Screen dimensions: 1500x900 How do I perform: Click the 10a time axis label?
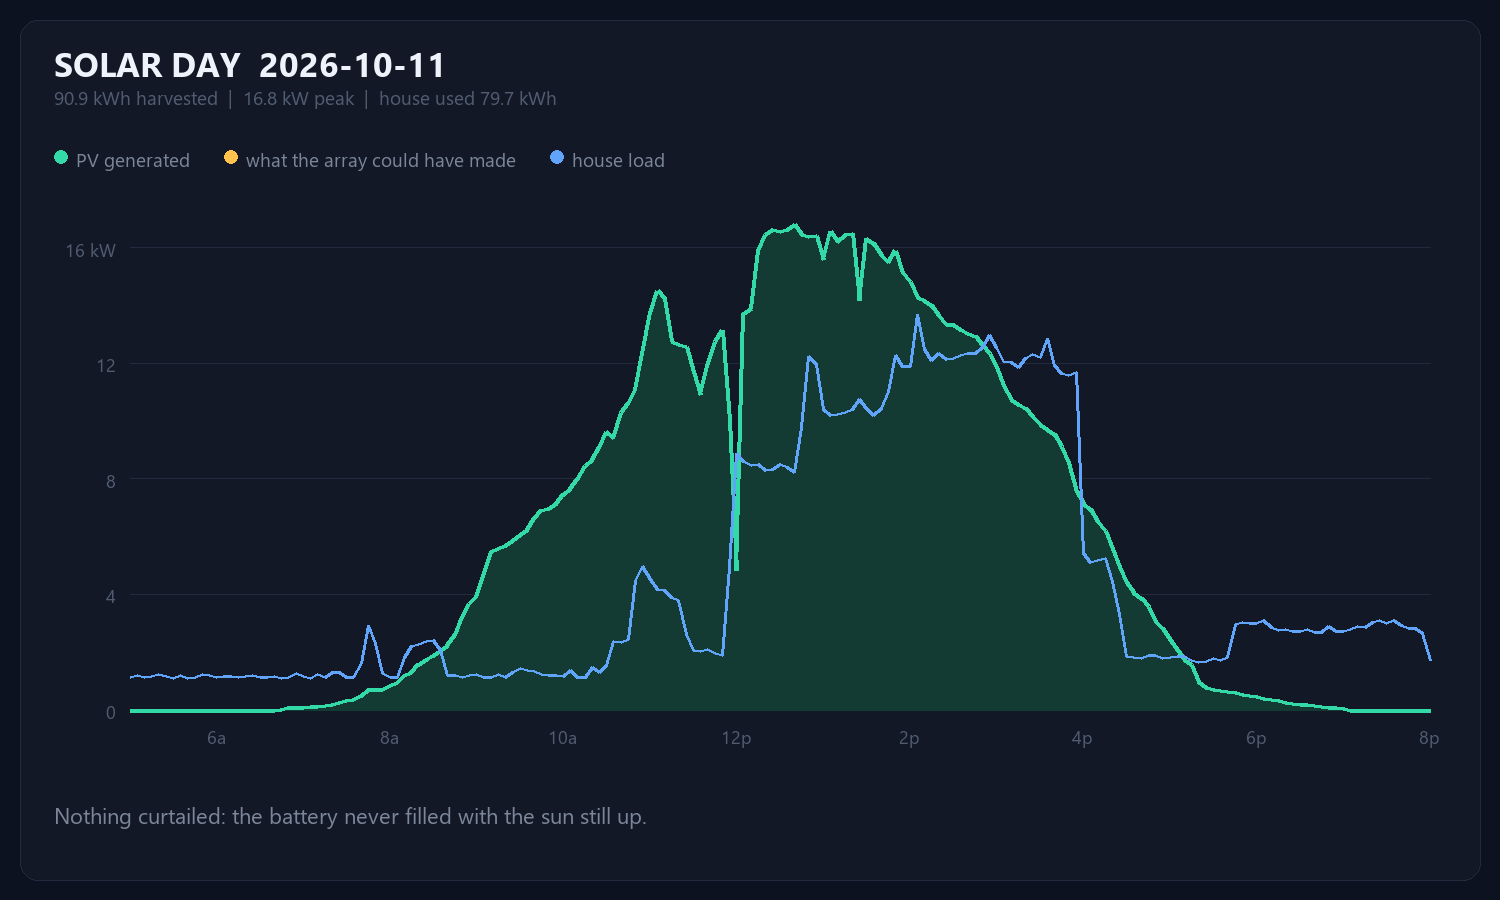tap(563, 739)
